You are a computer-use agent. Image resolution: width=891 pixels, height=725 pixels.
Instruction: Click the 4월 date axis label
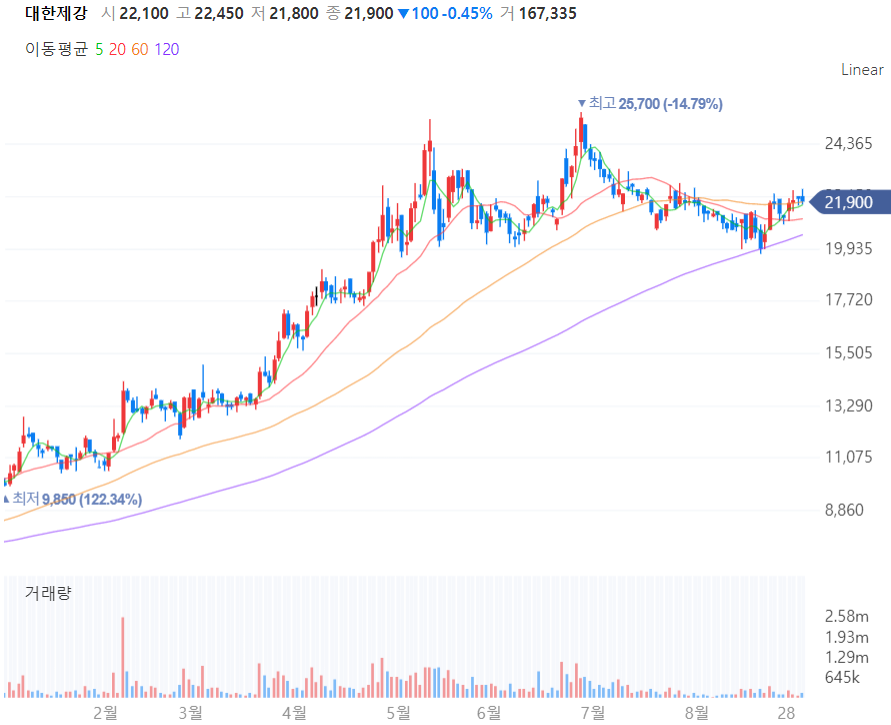294,712
